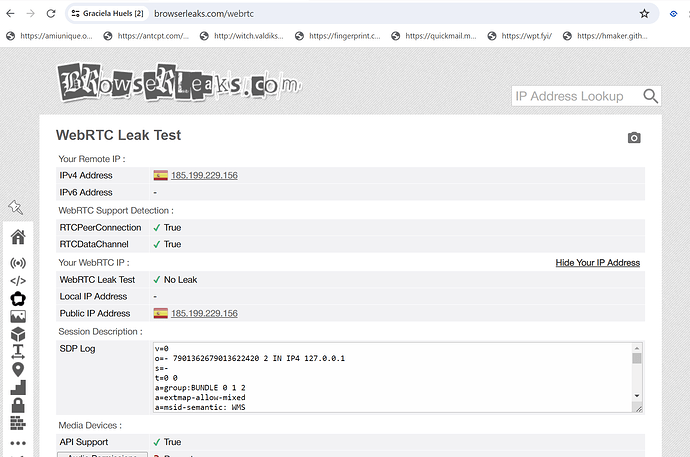The width and height of the screenshot is (690, 457).
Task: Open the Fonts T icon in the sidebar
Action: click(18, 352)
